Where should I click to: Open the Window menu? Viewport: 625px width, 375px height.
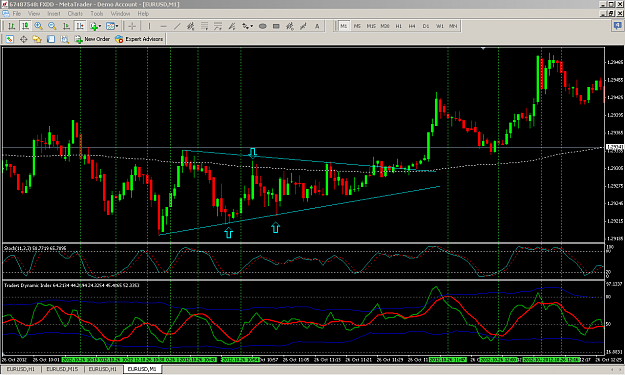coord(120,14)
